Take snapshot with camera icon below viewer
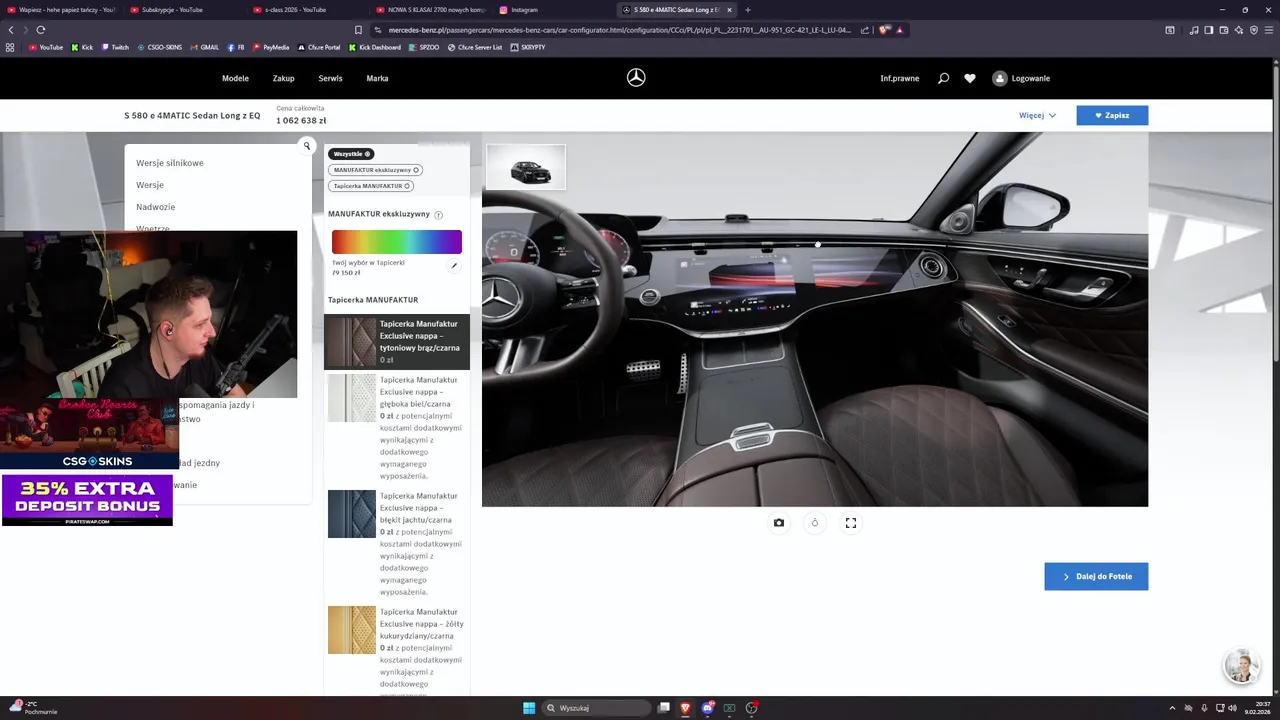The height and width of the screenshot is (720, 1280). pyautogui.click(x=779, y=523)
